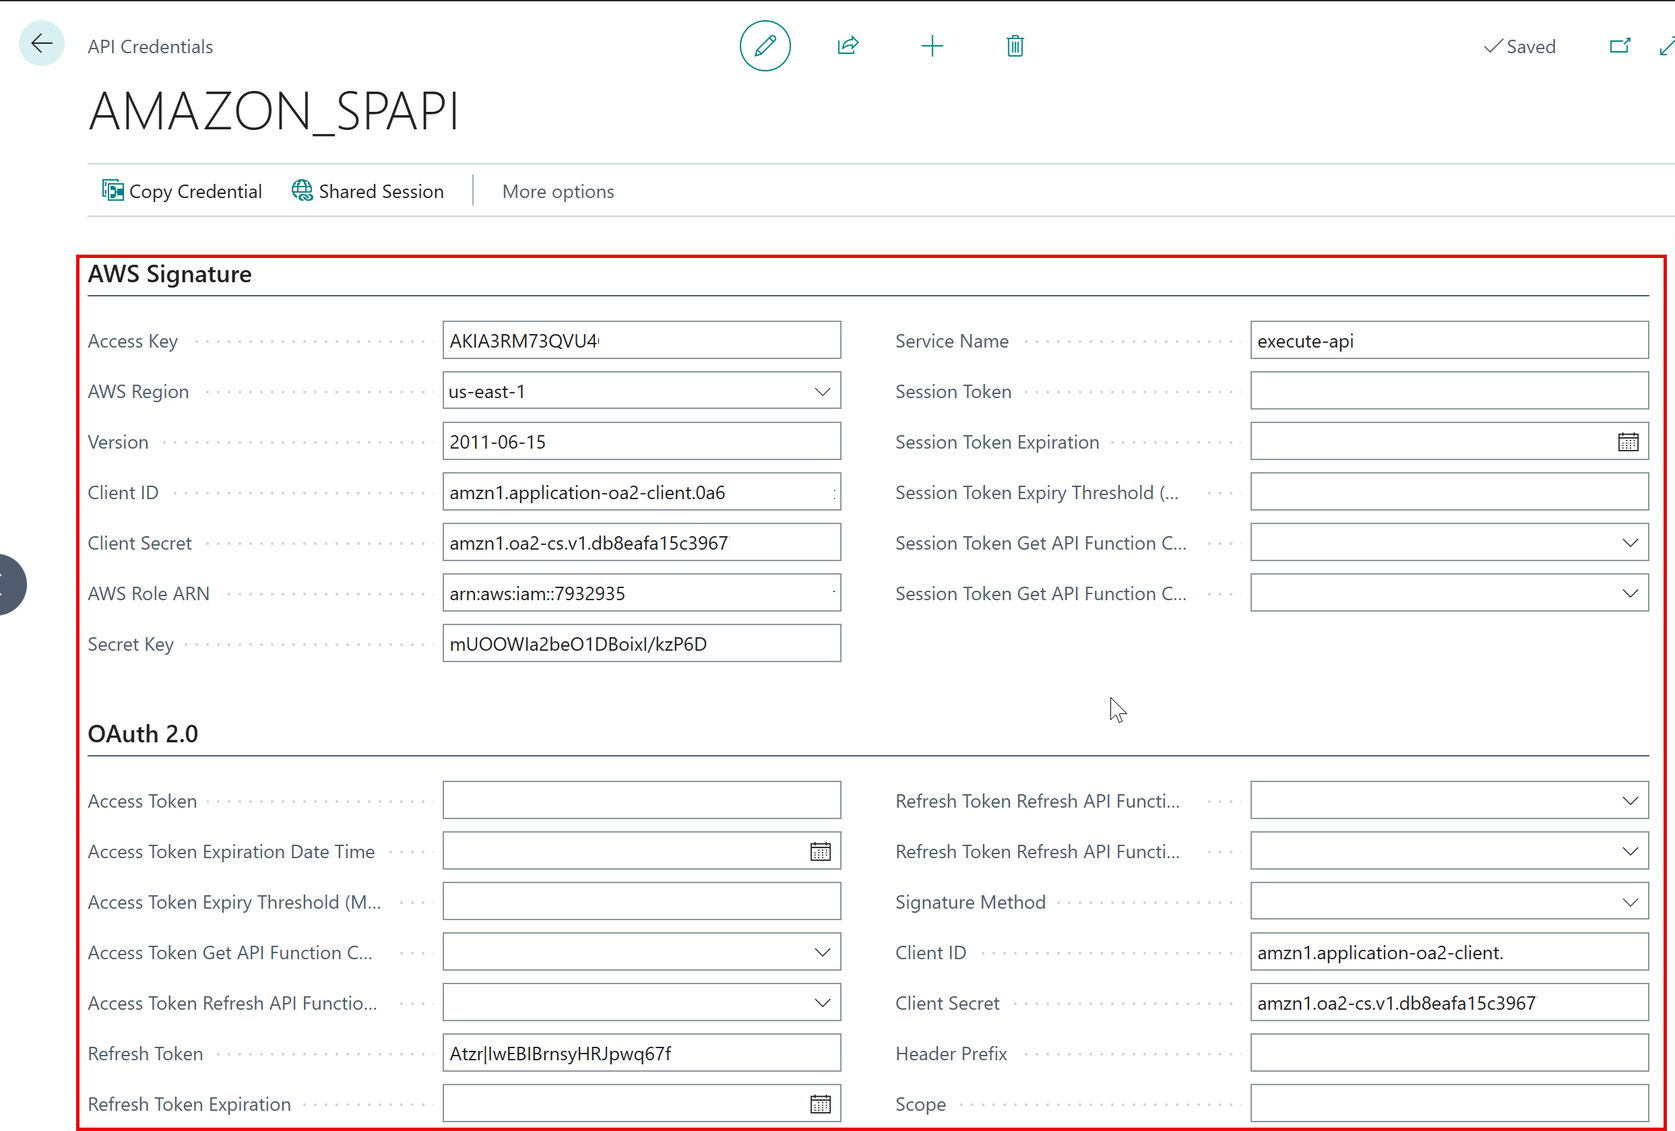Delete the credential using the trash icon
Screen dimensions: 1675x1131
pos(1015,46)
